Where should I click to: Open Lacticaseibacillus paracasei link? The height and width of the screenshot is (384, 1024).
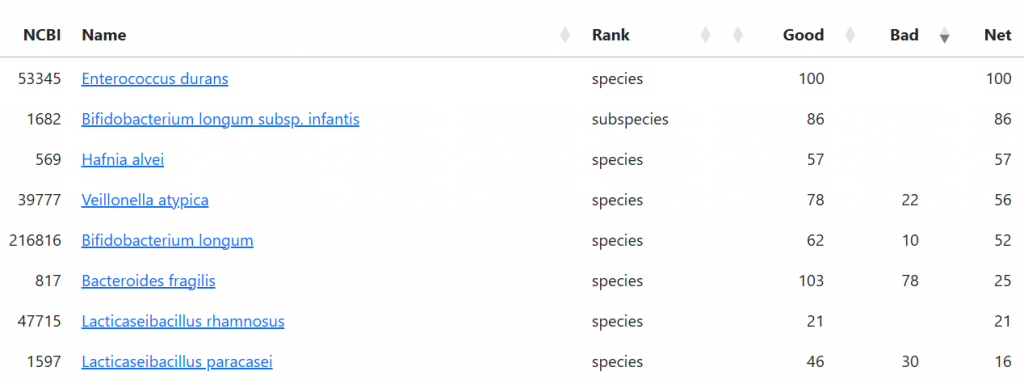point(177,362)
